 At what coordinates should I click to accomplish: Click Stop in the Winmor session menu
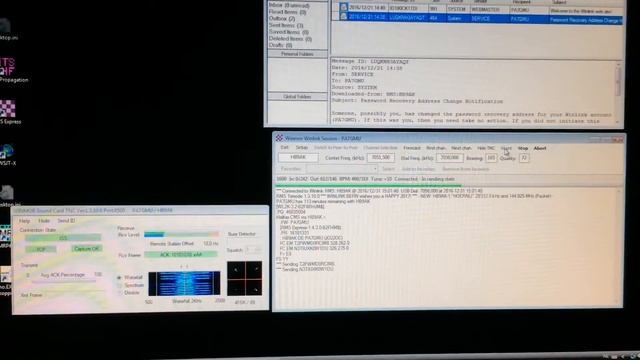pos(523,148)
